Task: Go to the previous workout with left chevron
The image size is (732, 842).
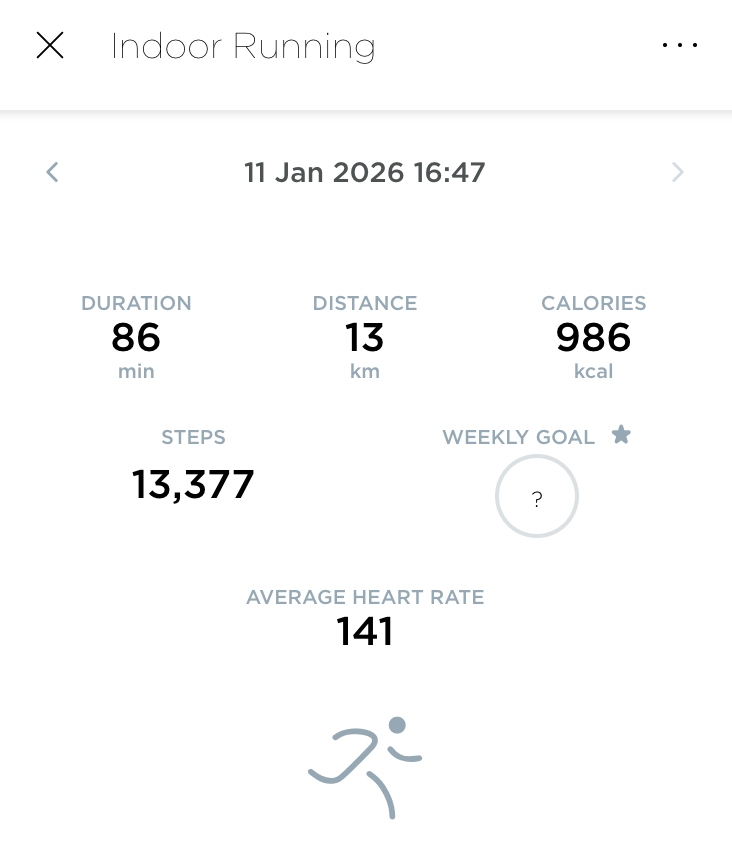Action: click(x=53, y=172)
